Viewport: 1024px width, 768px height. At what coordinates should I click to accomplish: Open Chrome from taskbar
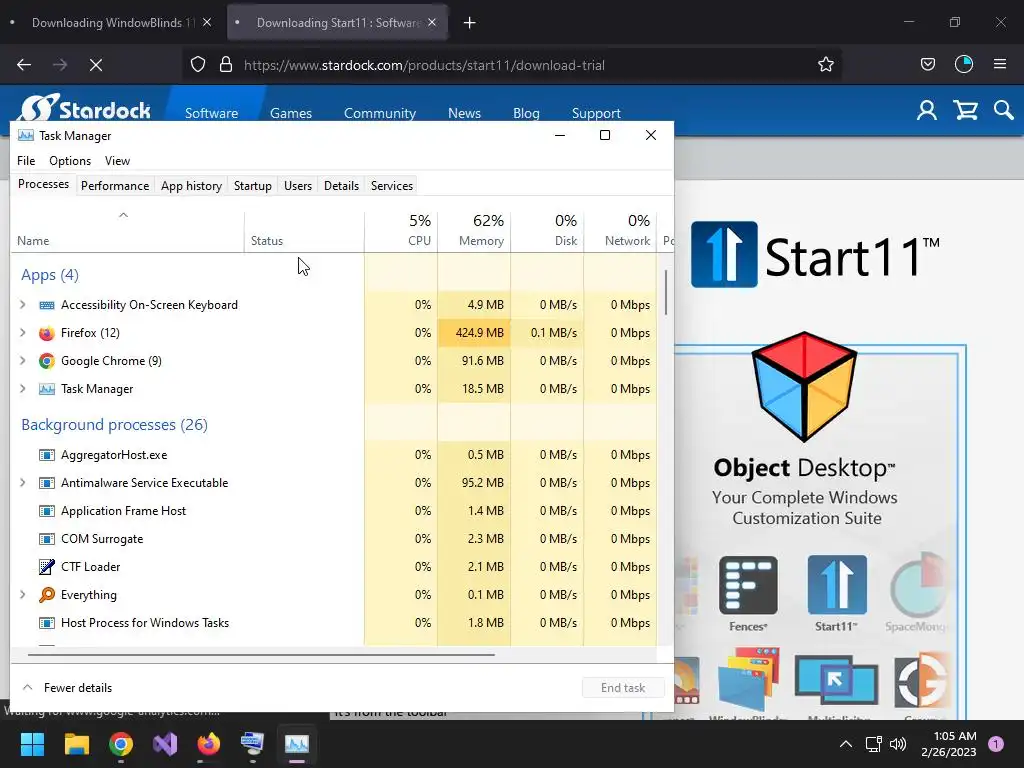click(x=121, y=744)
